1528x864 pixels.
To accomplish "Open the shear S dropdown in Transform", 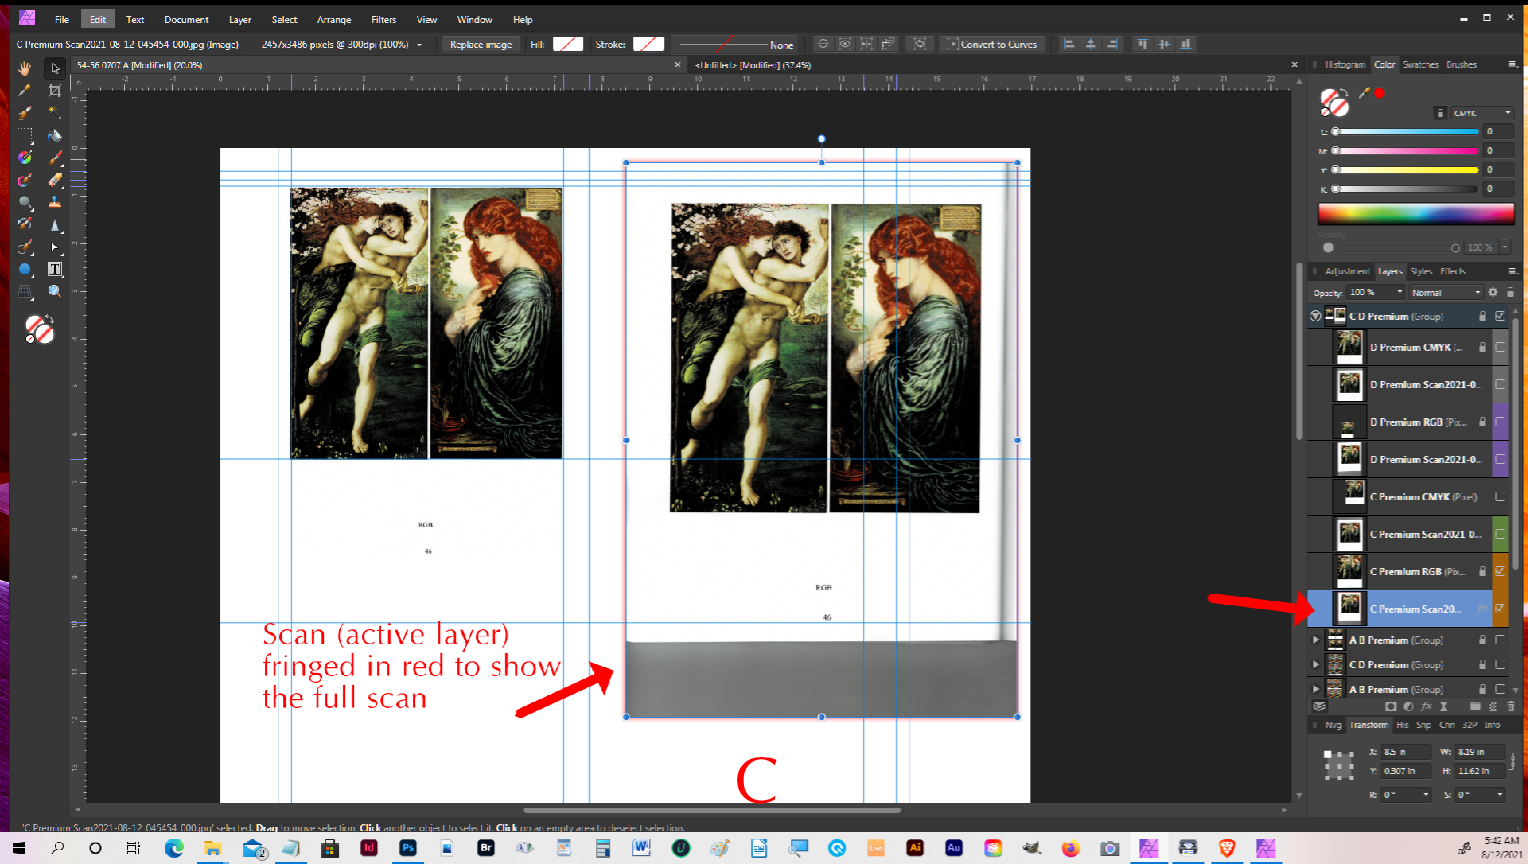I will point(1500,794).
